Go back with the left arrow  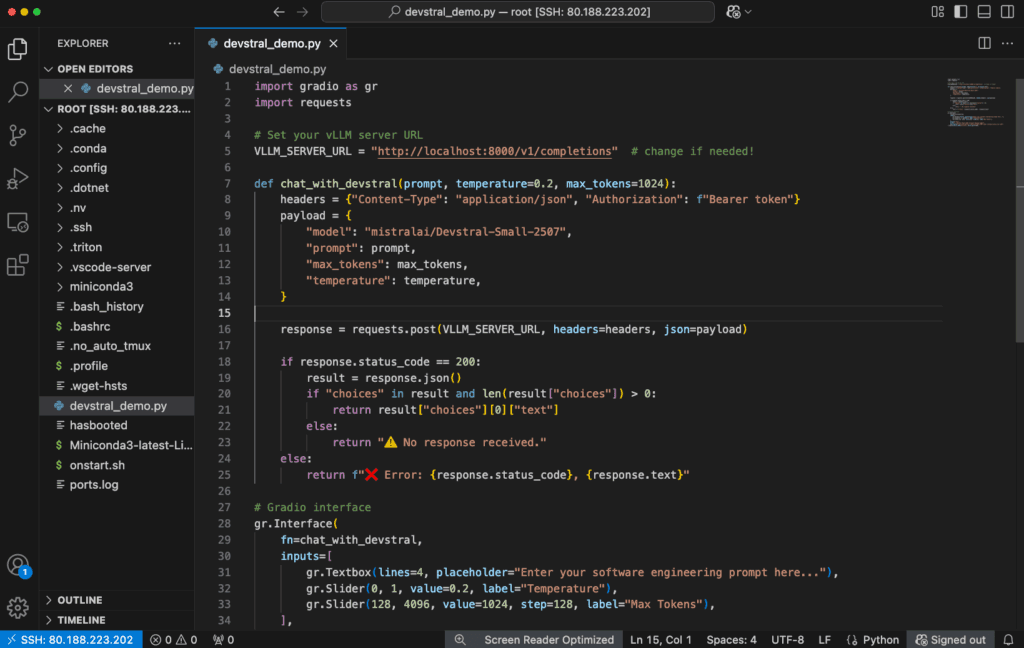tap(279, 12)
